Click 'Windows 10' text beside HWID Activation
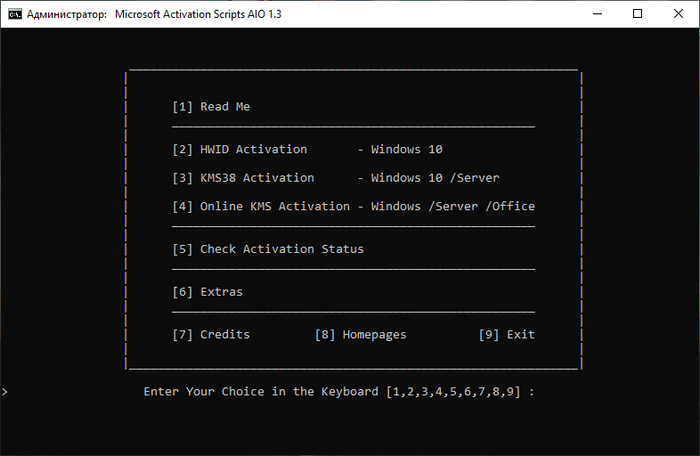Viewport: 700px width, 456px height. coord(407,150)
